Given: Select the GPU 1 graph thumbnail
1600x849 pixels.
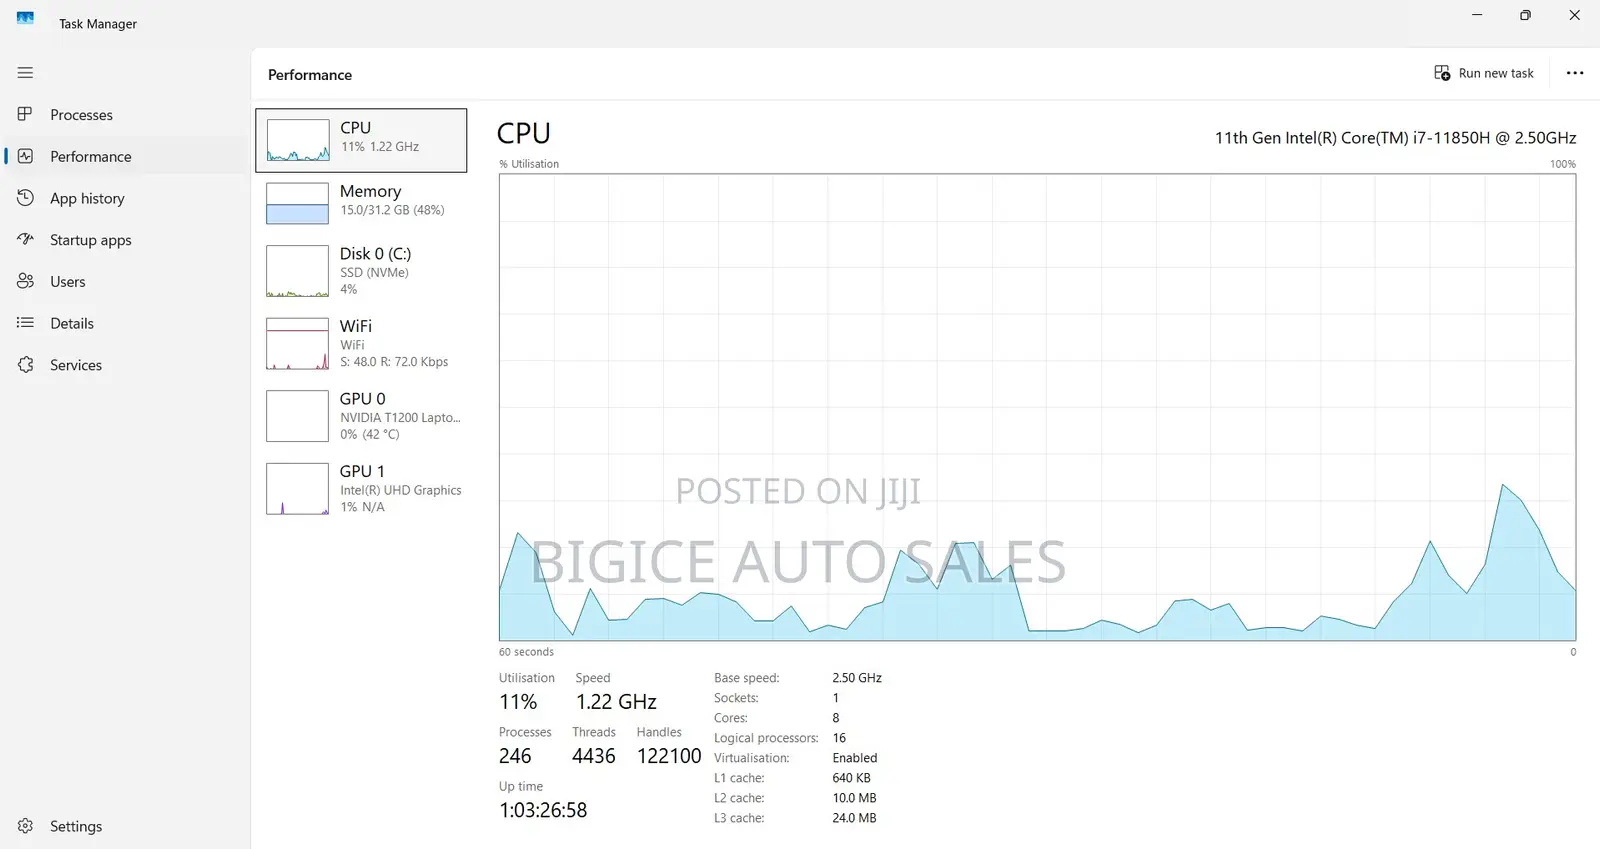Looking at the screenshot, I should tap(297, 489).
